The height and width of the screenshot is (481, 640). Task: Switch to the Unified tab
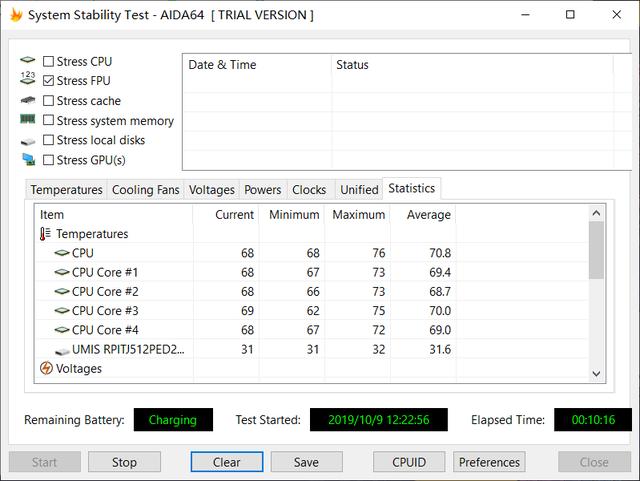(x=359, y=190)
